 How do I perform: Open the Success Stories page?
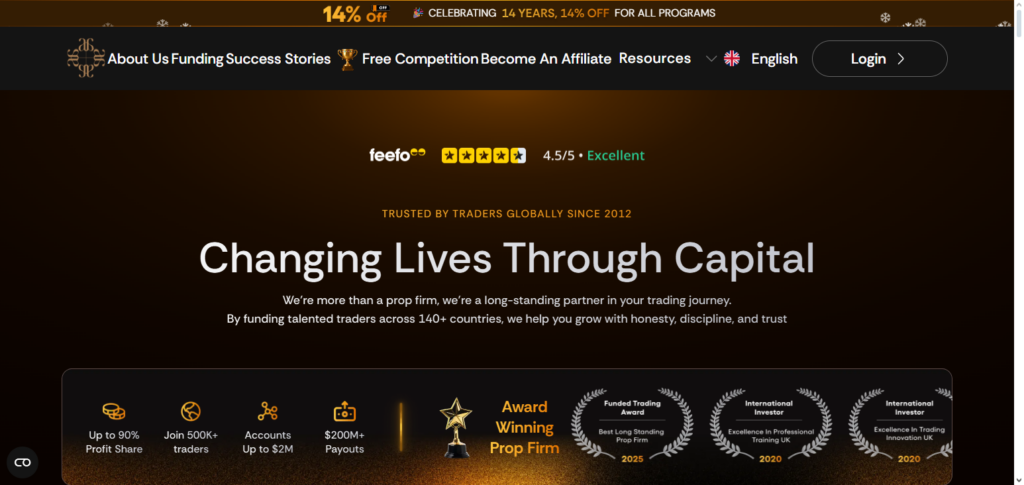click(x=278, y=59)
